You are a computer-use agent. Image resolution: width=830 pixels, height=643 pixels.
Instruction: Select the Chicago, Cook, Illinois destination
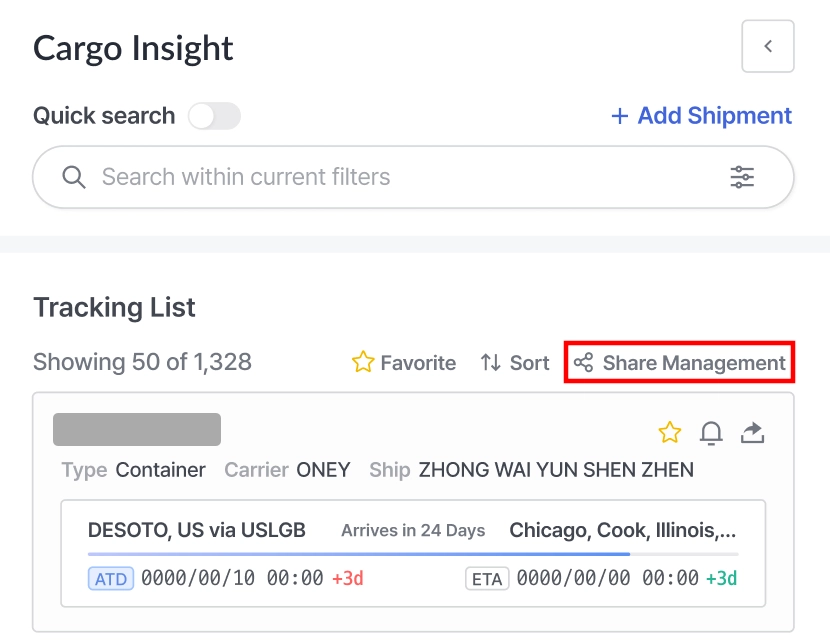[623, 530]
